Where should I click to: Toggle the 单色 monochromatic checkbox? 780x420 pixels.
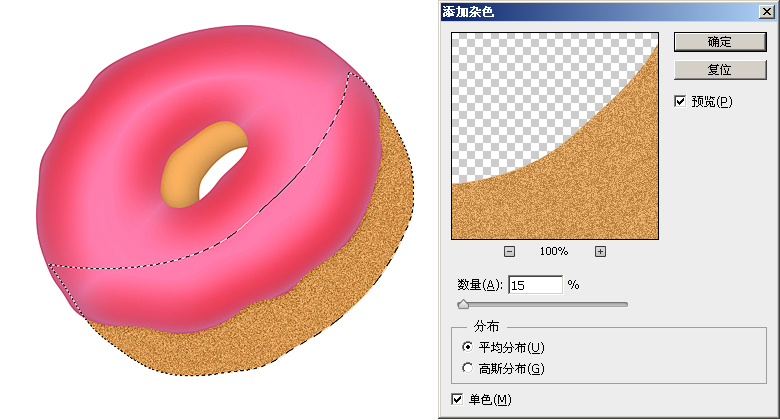(x=457, y=399)
